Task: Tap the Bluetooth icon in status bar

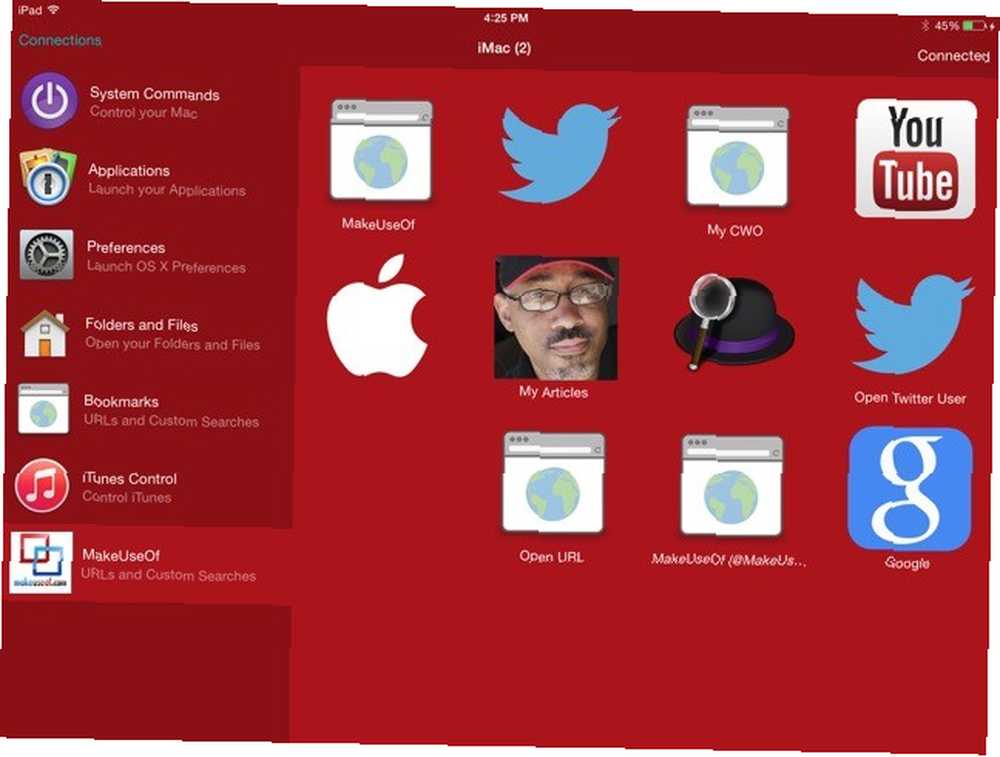Action: (925, 26)
